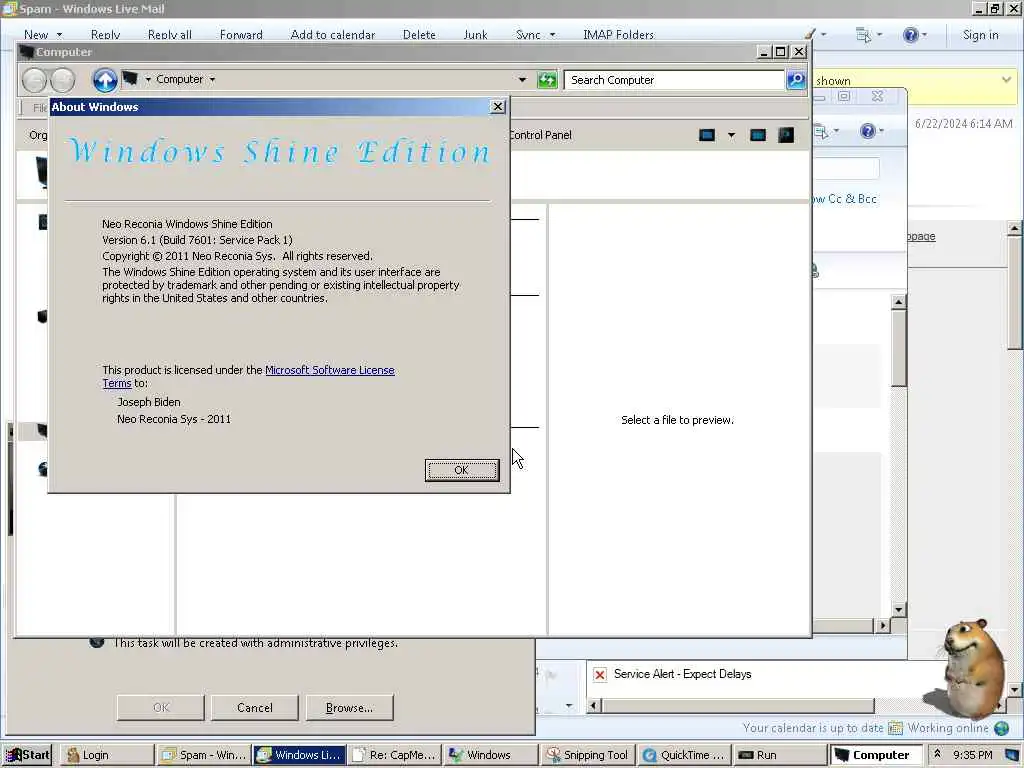
Task: Click the menus icon in the message window
Action: pyautogui.click(x=822, y=131)
